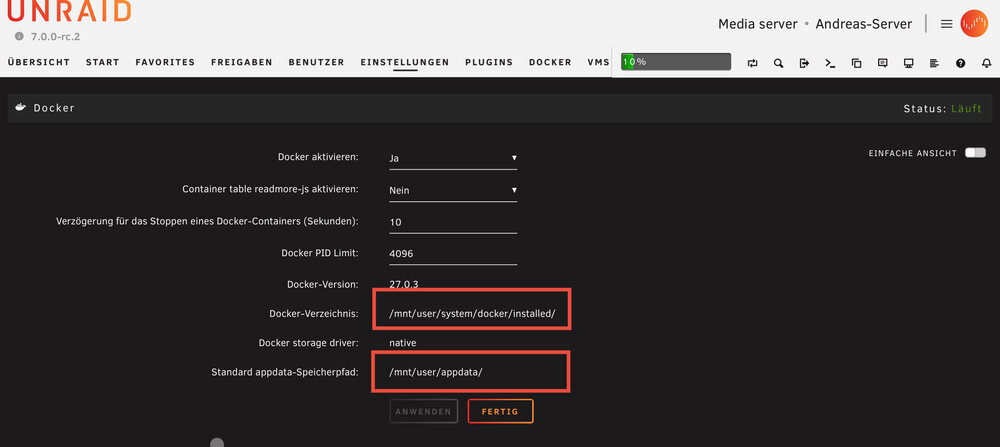Navigate to Plugins tab
1000x447 pixels.
pos(489,62)
